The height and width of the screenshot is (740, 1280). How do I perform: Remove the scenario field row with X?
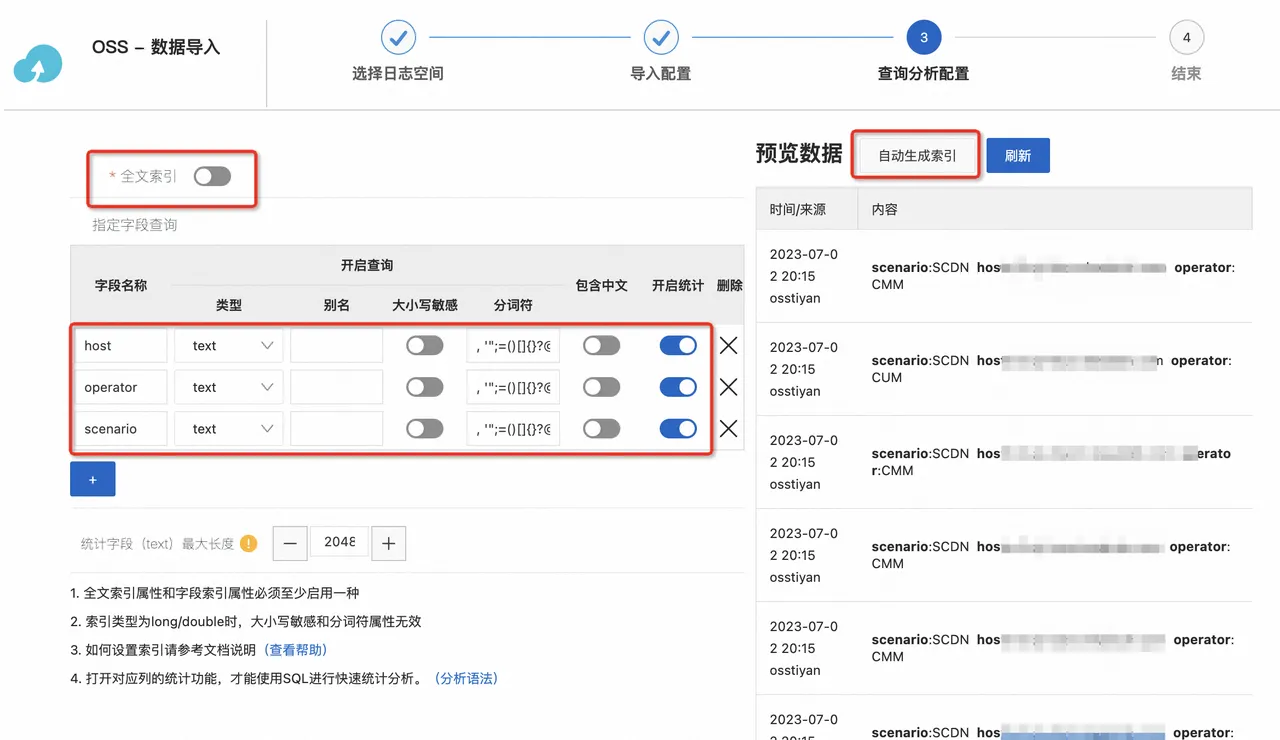[729, 429]
